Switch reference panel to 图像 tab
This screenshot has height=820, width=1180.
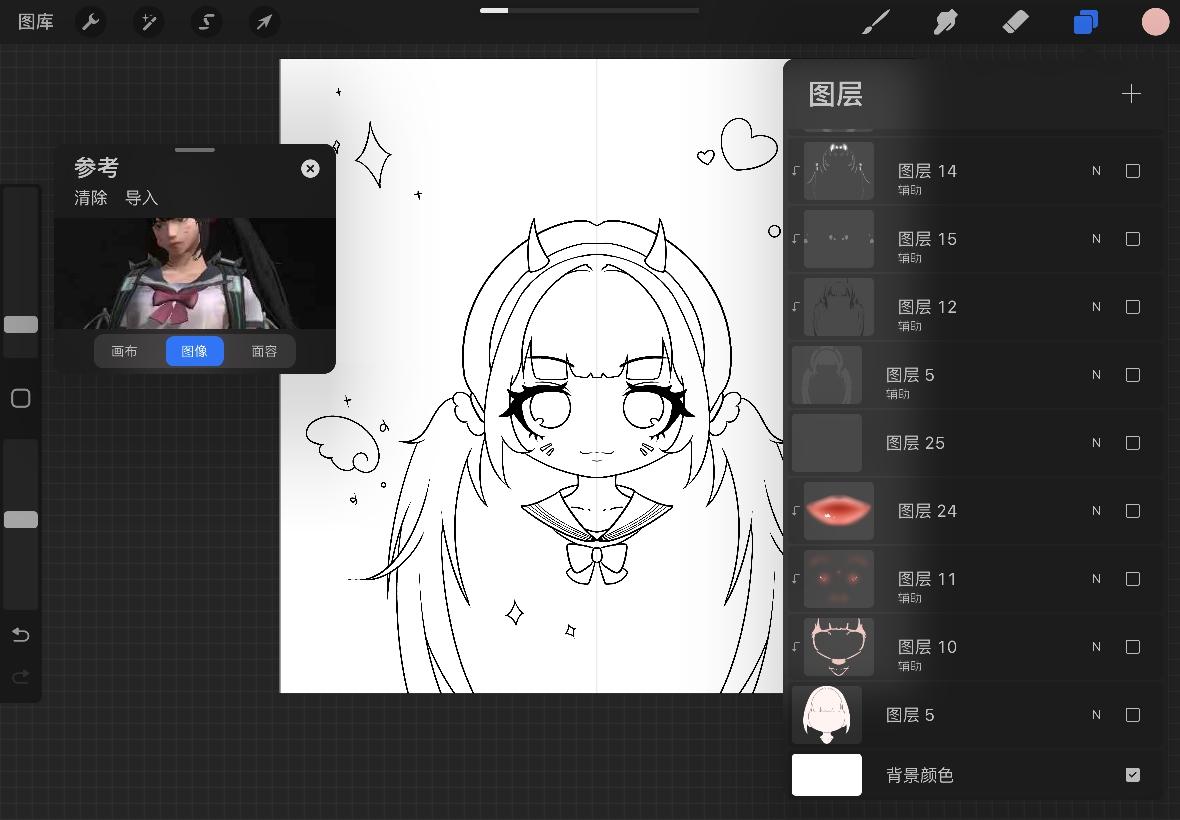point(194,351)
